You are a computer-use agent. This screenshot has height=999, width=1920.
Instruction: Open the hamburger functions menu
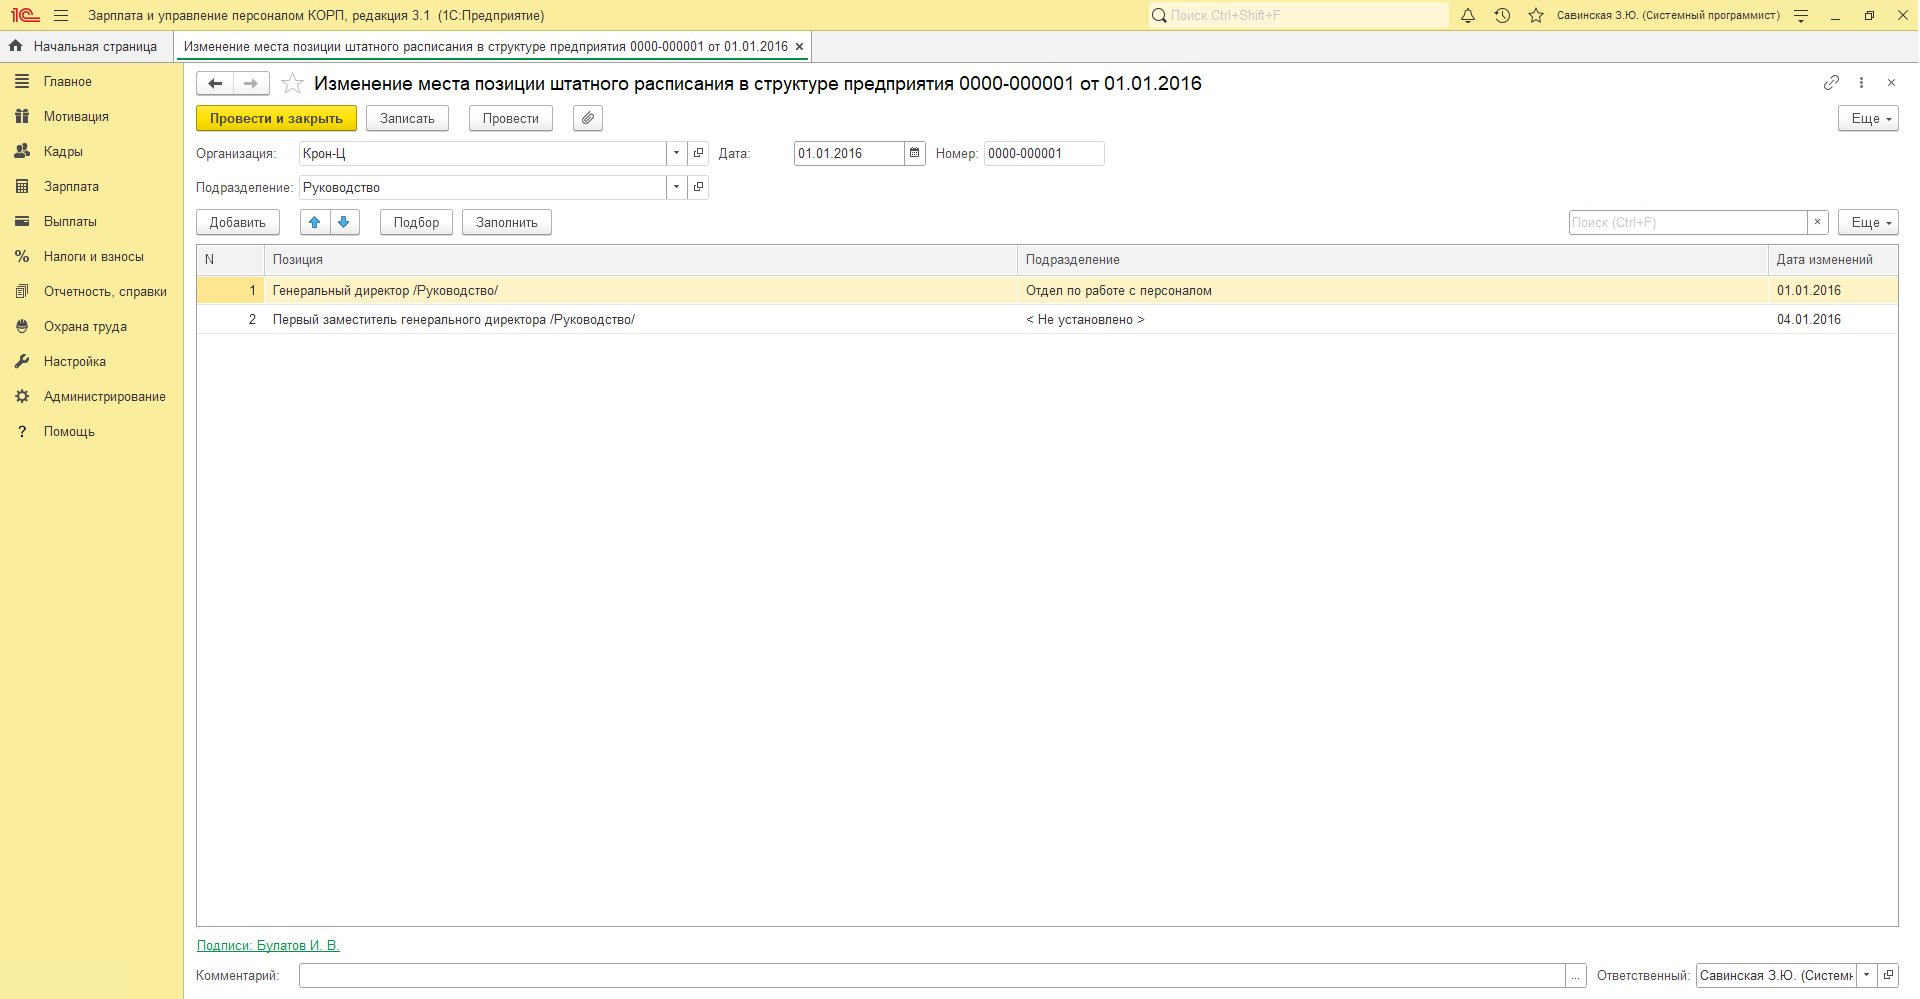61,15
